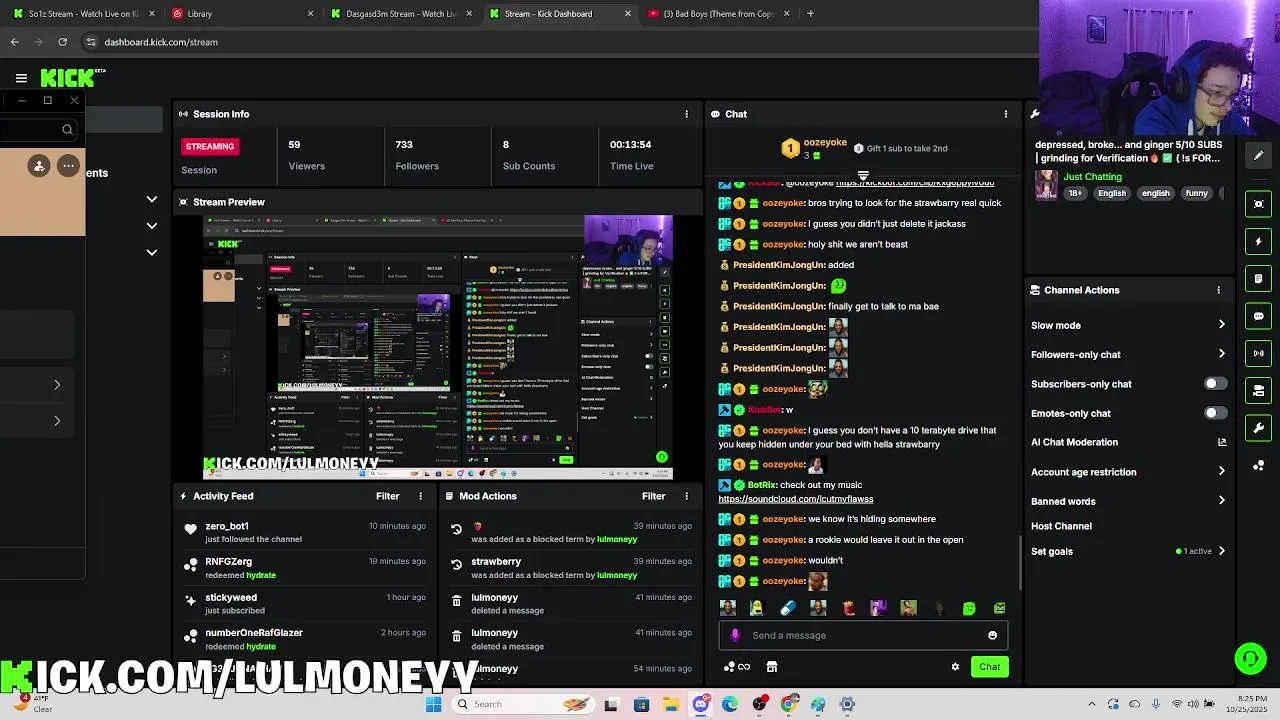The image size is (1280, 720).
Task: Click Host Channel action
Action: coord(1061,526)
